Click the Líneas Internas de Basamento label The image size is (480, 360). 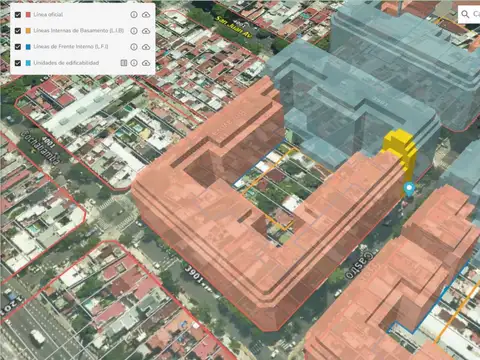[79, 31]
